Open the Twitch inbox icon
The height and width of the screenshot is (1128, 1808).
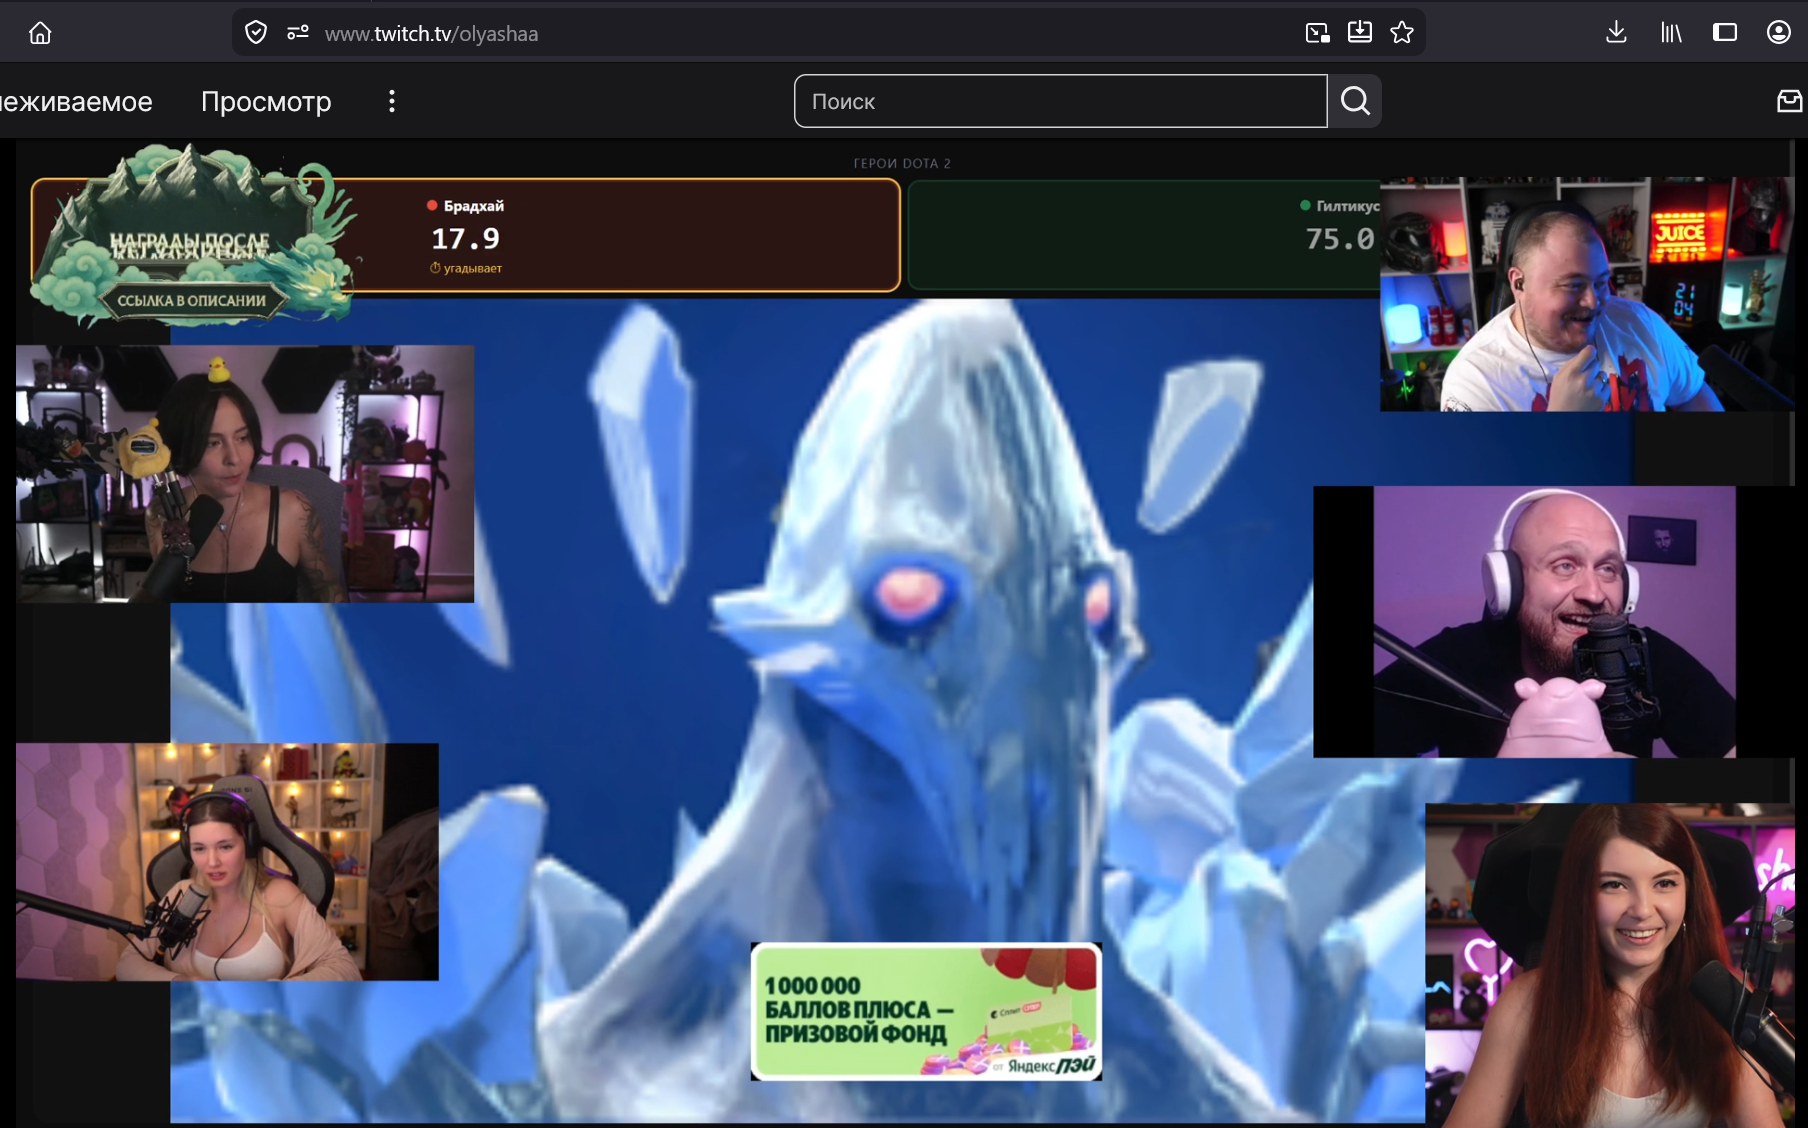(x=1789, y=101)
